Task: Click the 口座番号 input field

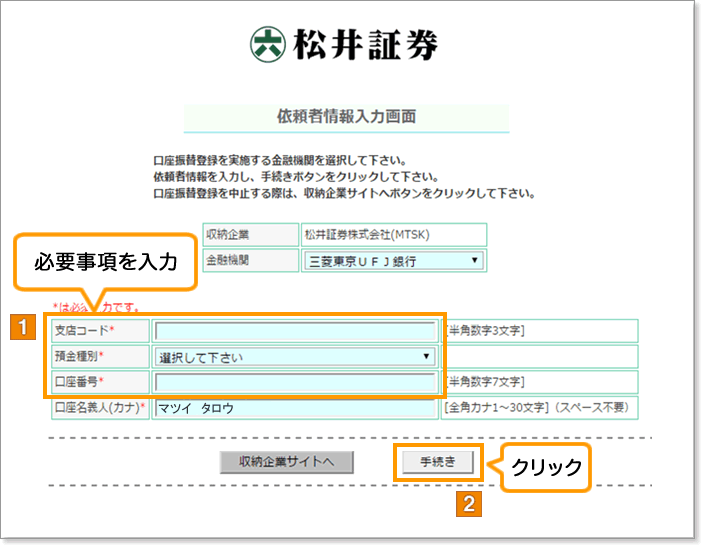Action: tap(295, 382)
